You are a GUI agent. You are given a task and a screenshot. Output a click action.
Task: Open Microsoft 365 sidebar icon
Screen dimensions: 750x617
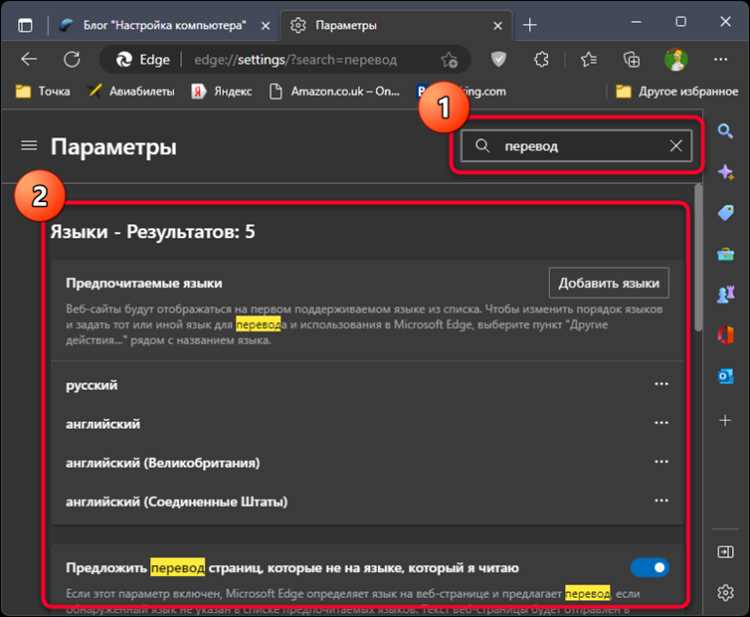(725, 335)
